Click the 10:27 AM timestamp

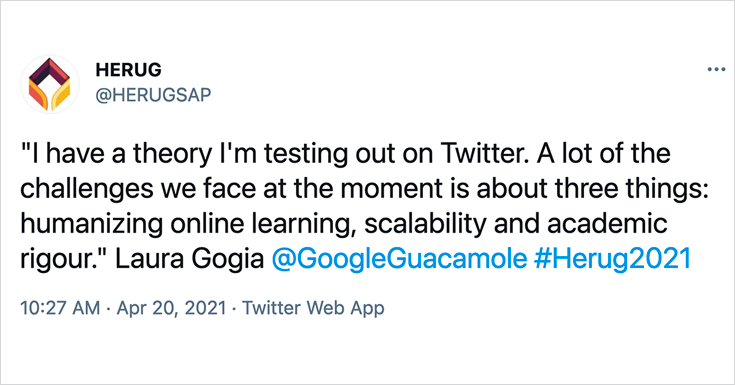[60, 308]
